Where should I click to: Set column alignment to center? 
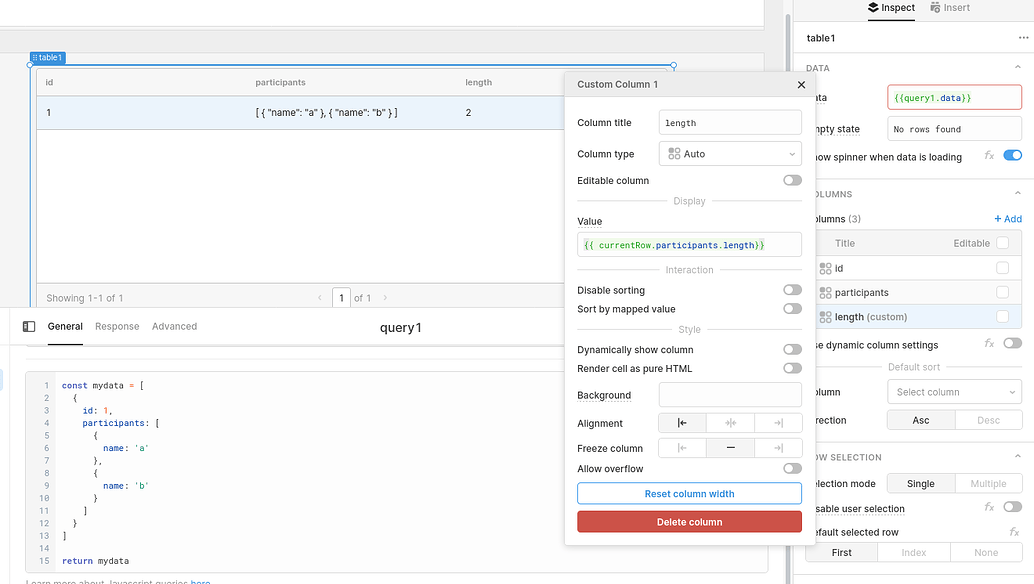[730, 422]
